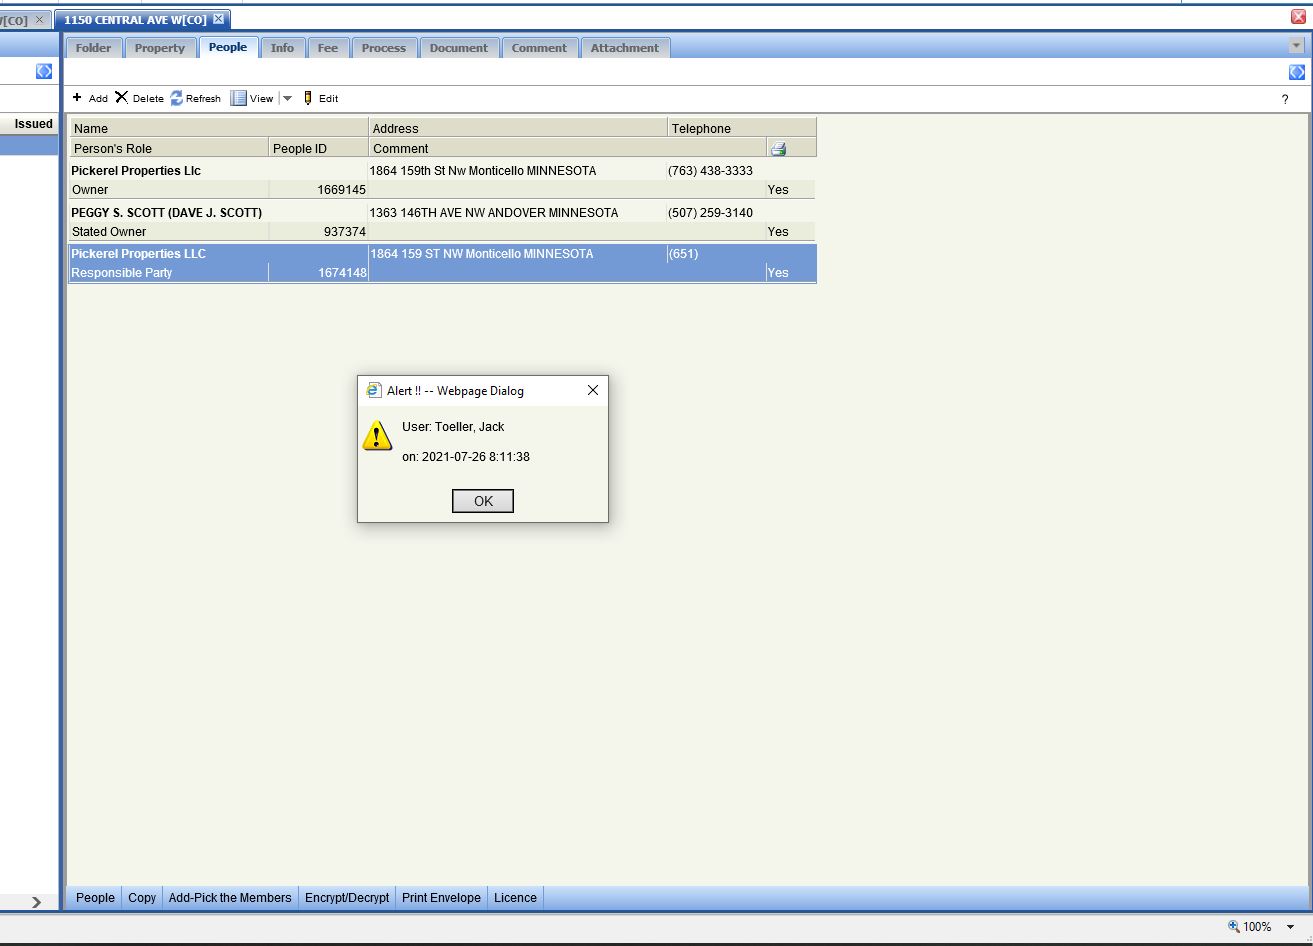1313x946 pixels.
Task: Expand the tab list dropdown arrow
Action: (x=1296, y=46)
